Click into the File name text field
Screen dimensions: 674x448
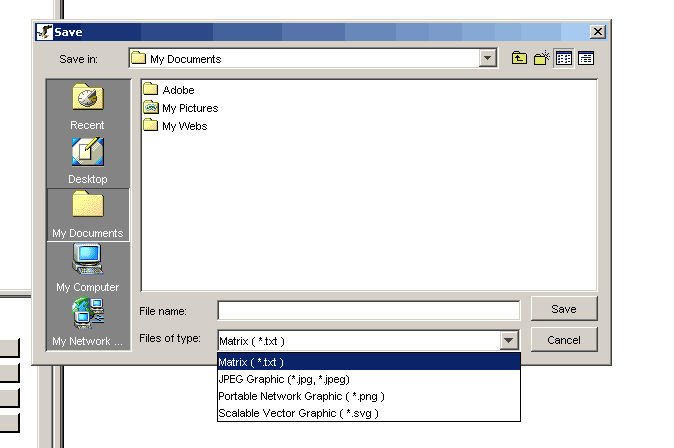click(368, 310)
